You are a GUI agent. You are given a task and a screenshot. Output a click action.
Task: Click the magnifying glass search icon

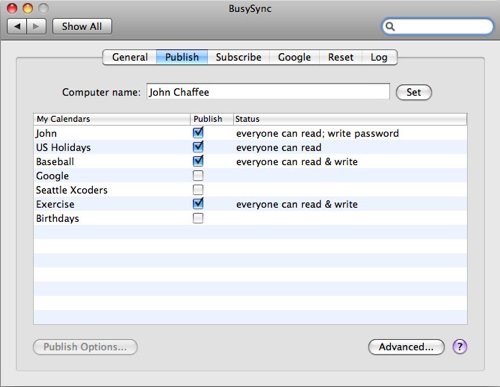click(390, 26)
